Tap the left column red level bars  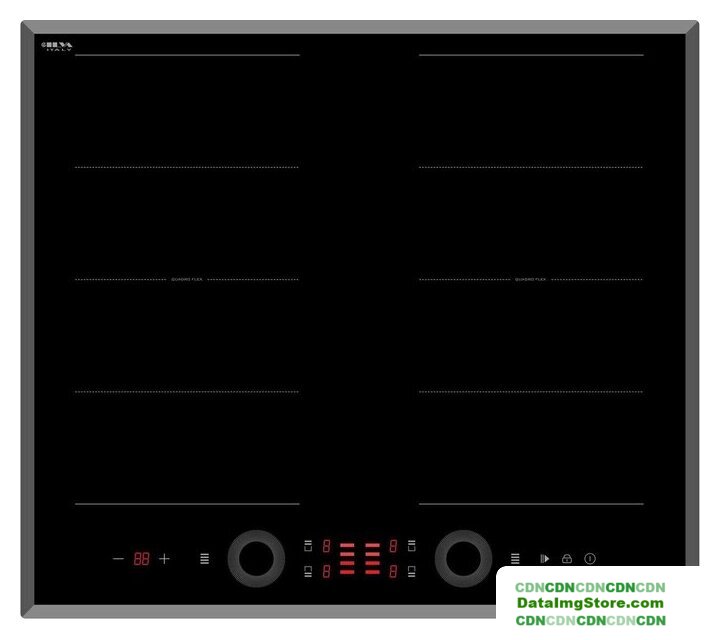tap(347, 559)
